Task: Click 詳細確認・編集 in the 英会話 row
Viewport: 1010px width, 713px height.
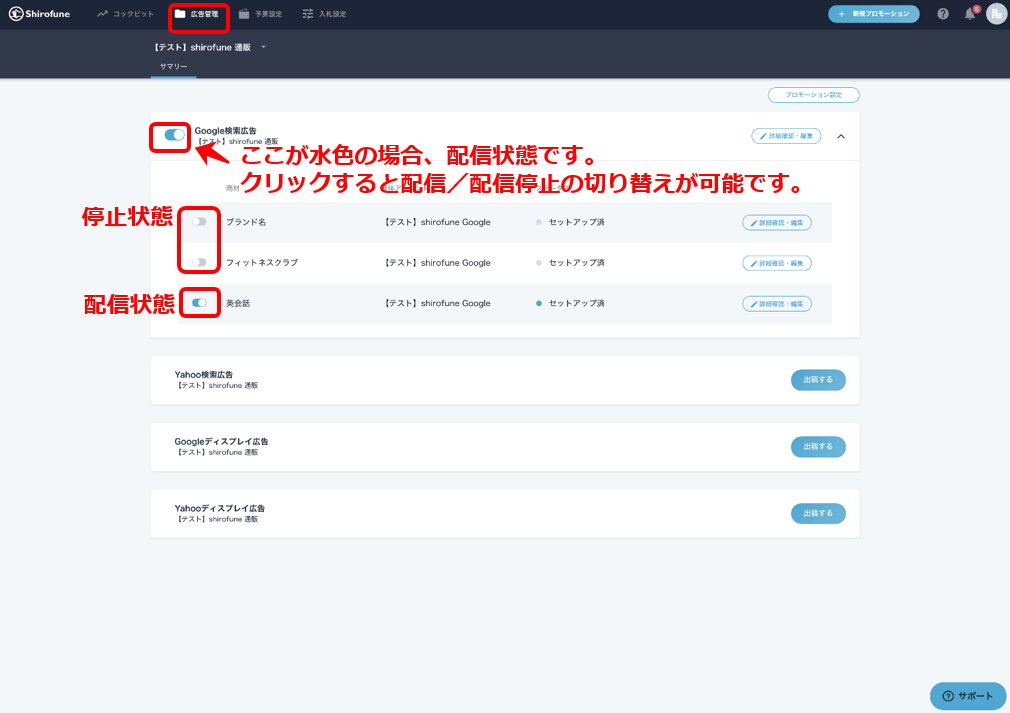Action: 777,303
